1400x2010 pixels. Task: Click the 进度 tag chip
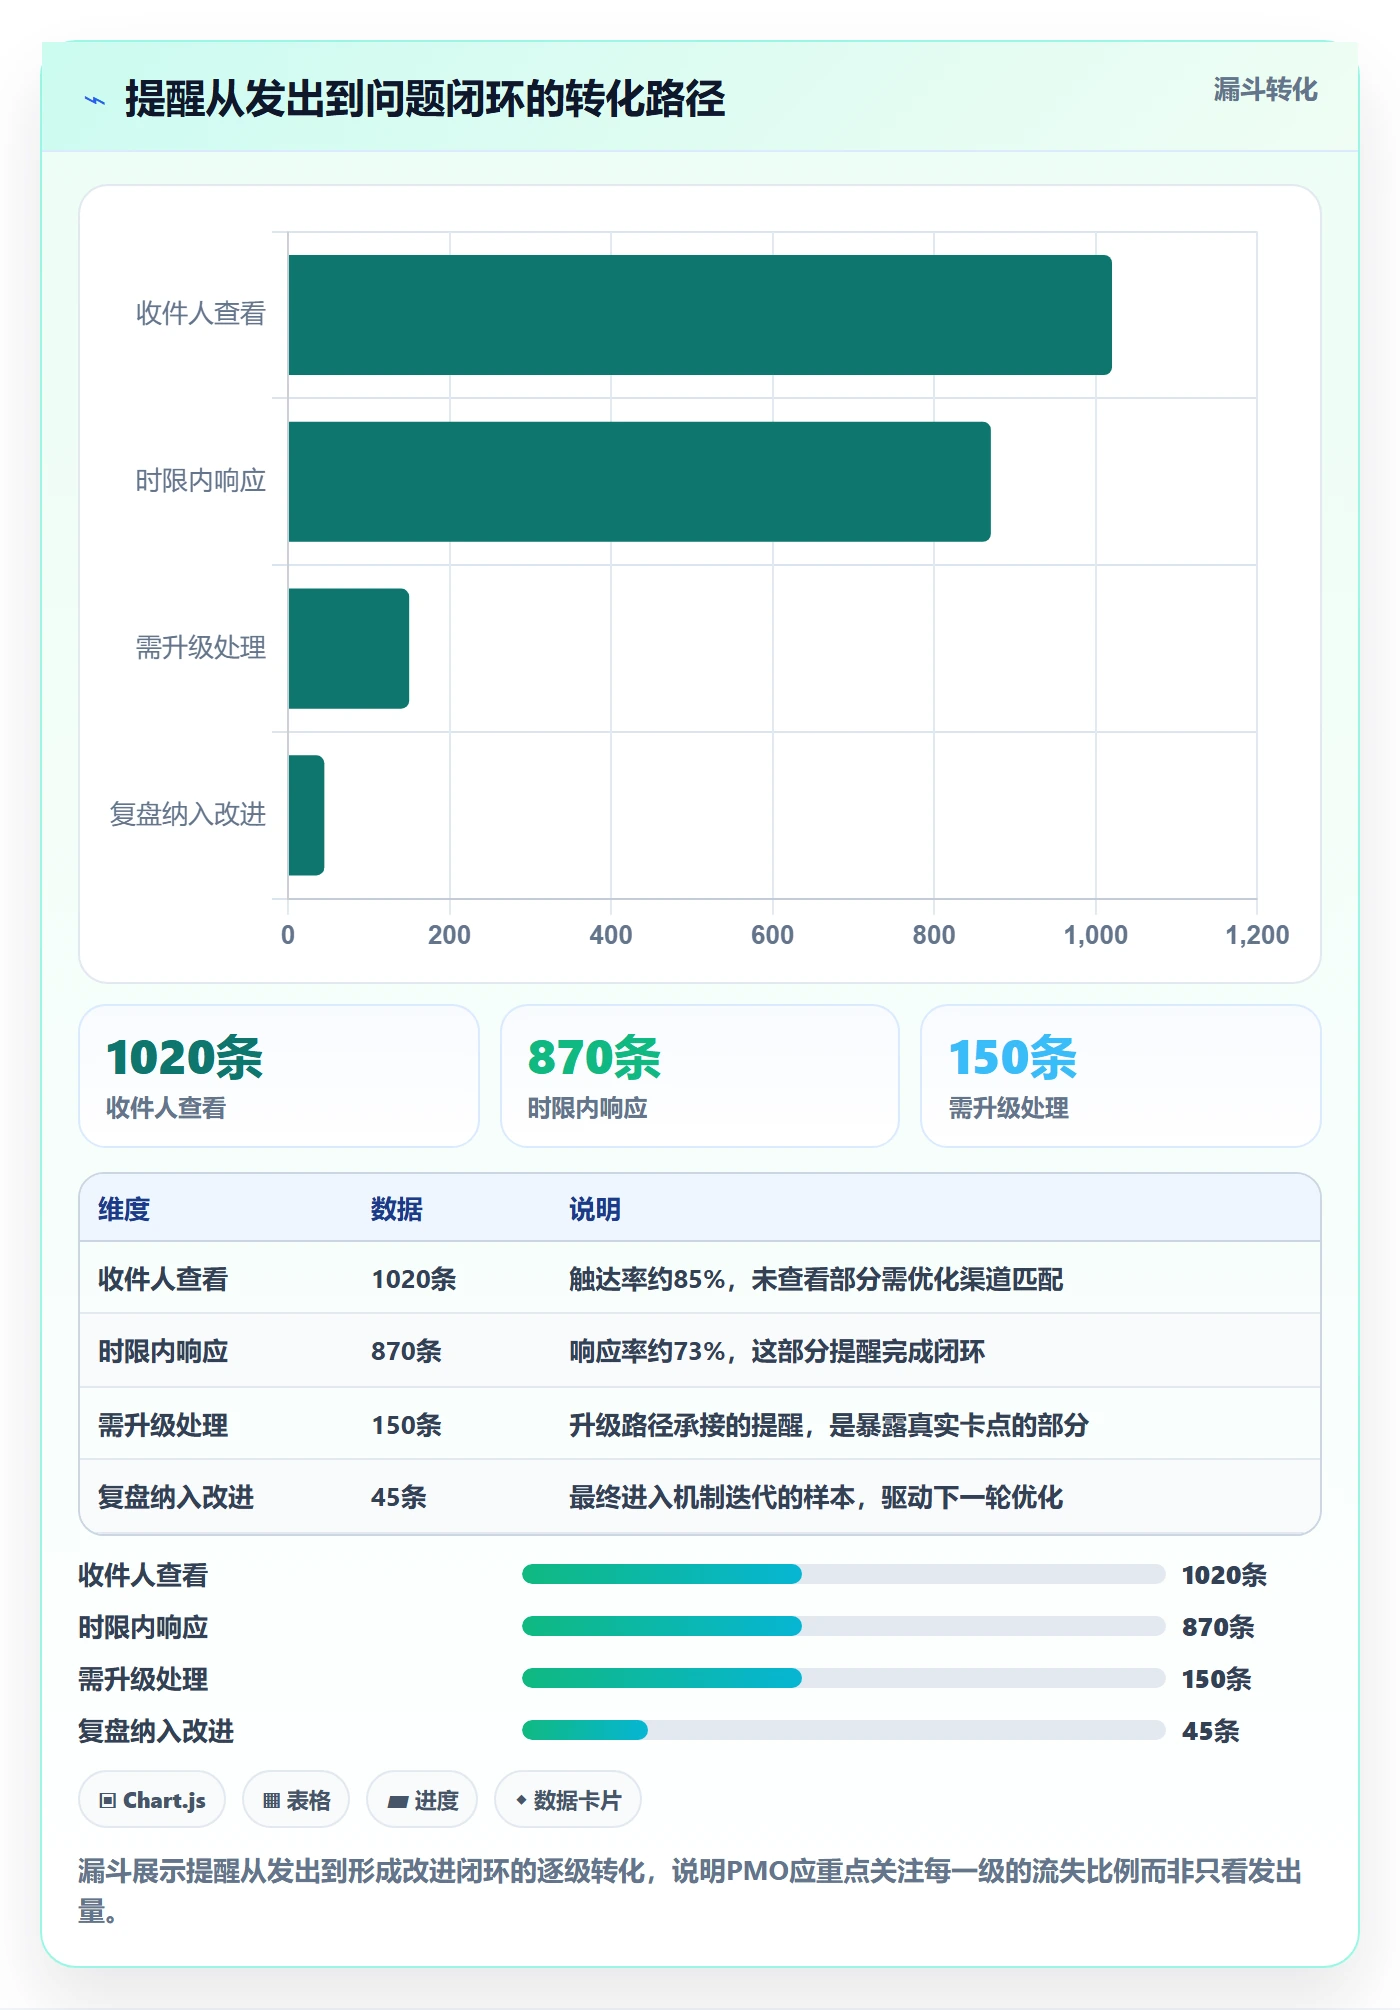422,1800
